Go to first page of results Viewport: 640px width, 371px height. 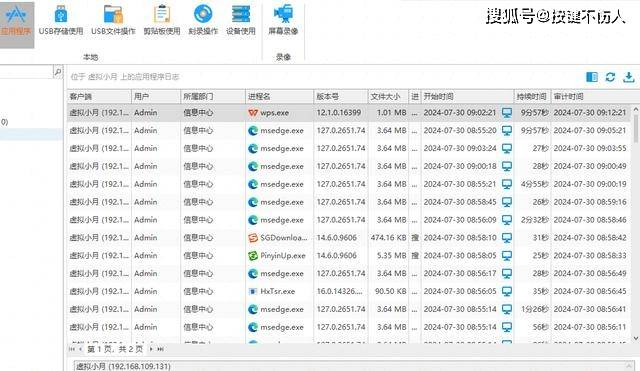(72, 349)
